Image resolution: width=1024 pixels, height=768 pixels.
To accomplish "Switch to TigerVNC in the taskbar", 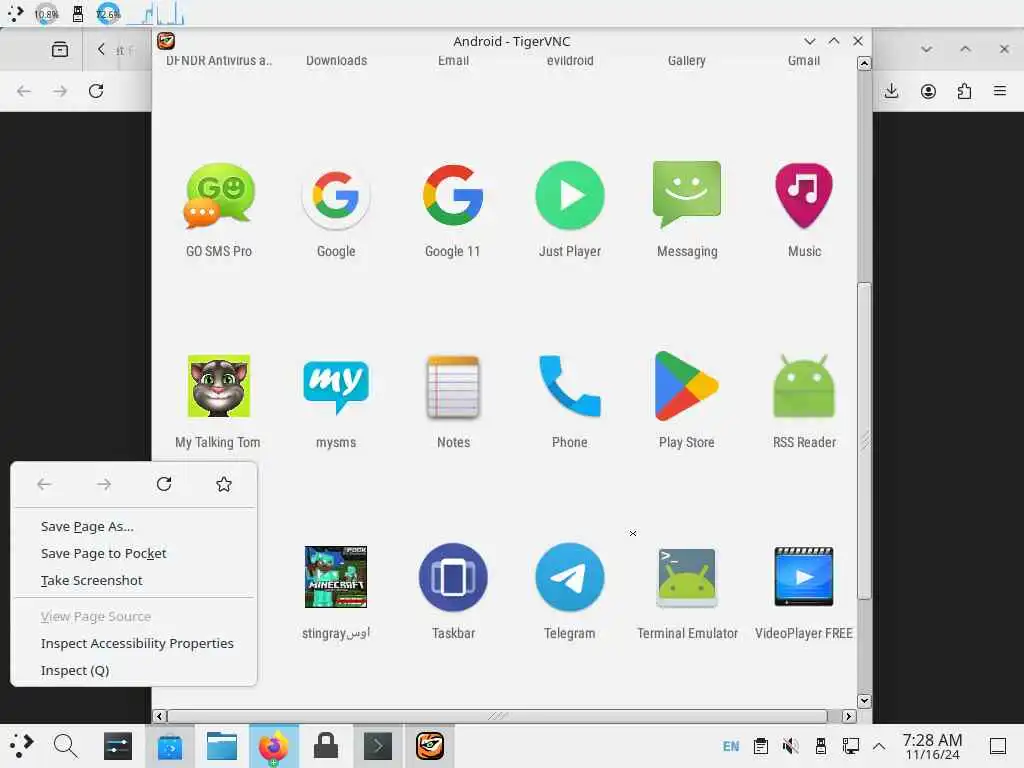I will [430, 745].
